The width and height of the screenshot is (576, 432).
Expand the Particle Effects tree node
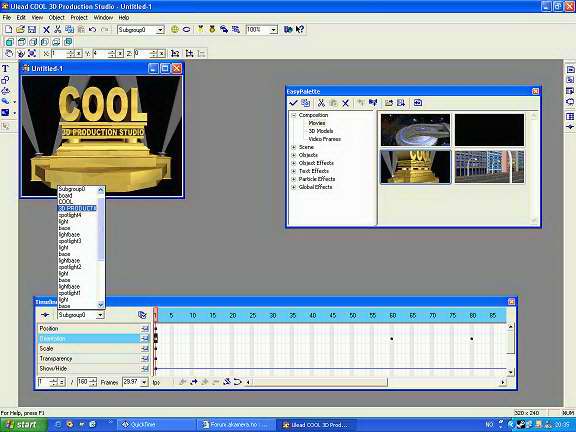tap(294, 179)
